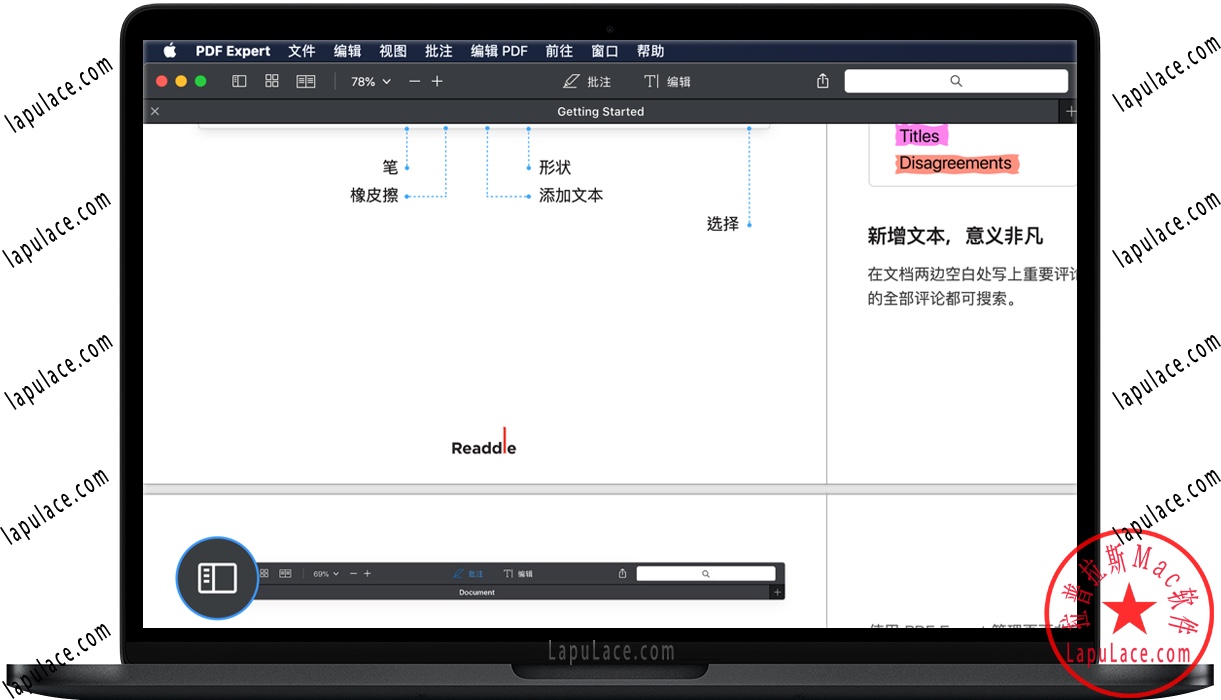Close the Getting Started tab with X
The width and height of the screenshot is (1221, 700).
pos(155,111)
